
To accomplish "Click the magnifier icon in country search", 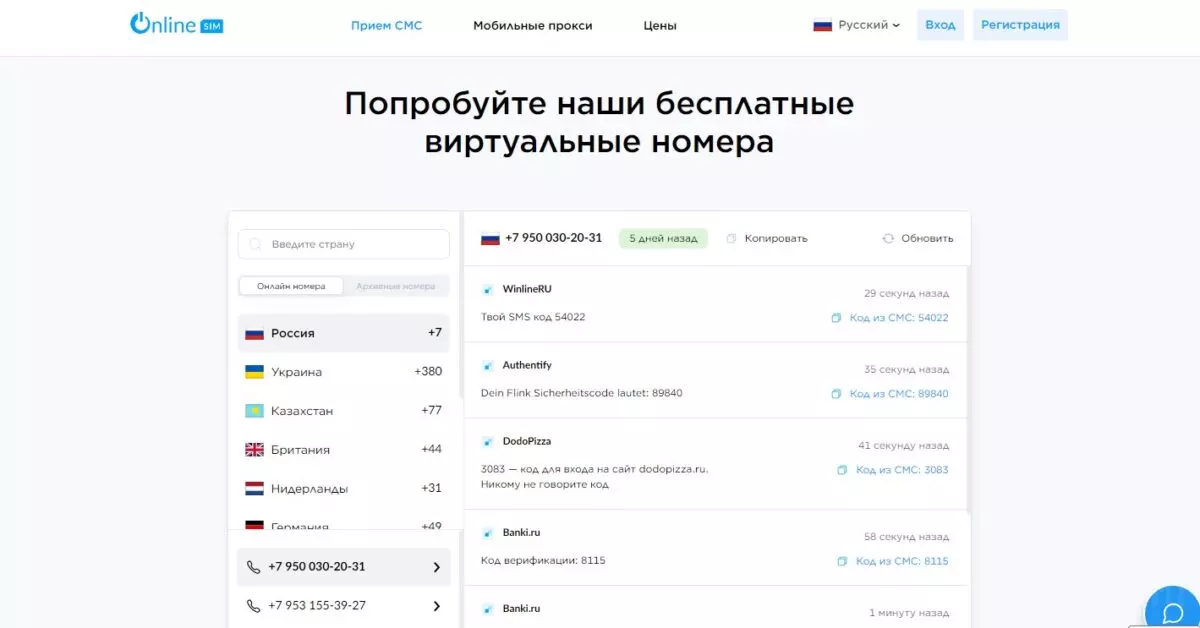I will [x=256, y=244].
